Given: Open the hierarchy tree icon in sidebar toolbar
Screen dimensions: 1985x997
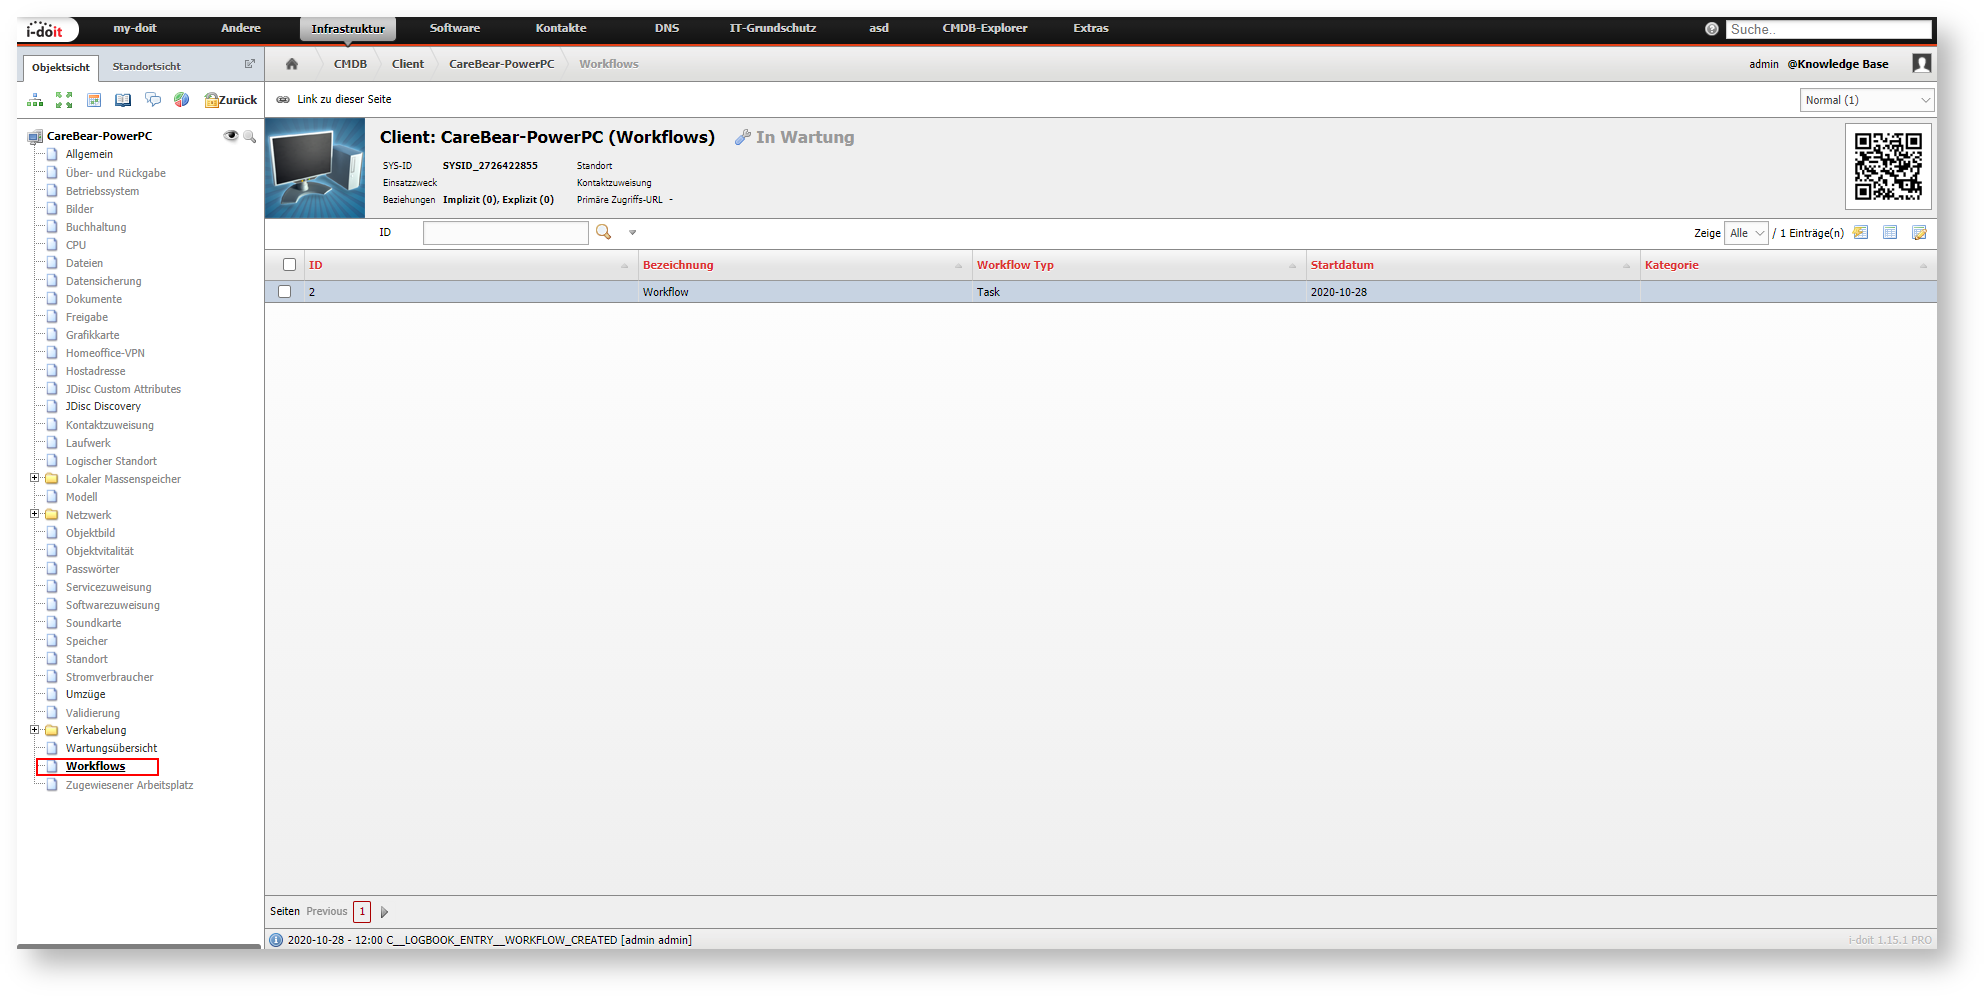Looking at the screenshot, I should (x=35, y=100).
